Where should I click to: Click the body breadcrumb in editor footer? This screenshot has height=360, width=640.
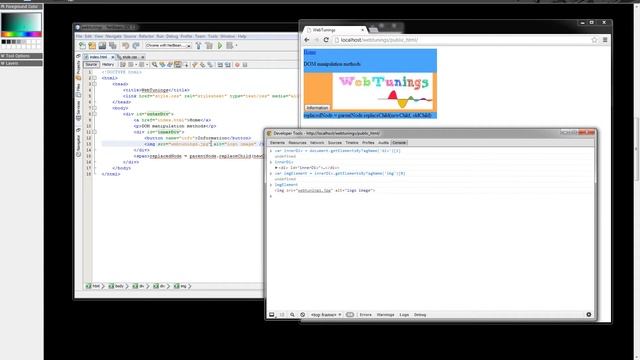[x=117, y=287]
